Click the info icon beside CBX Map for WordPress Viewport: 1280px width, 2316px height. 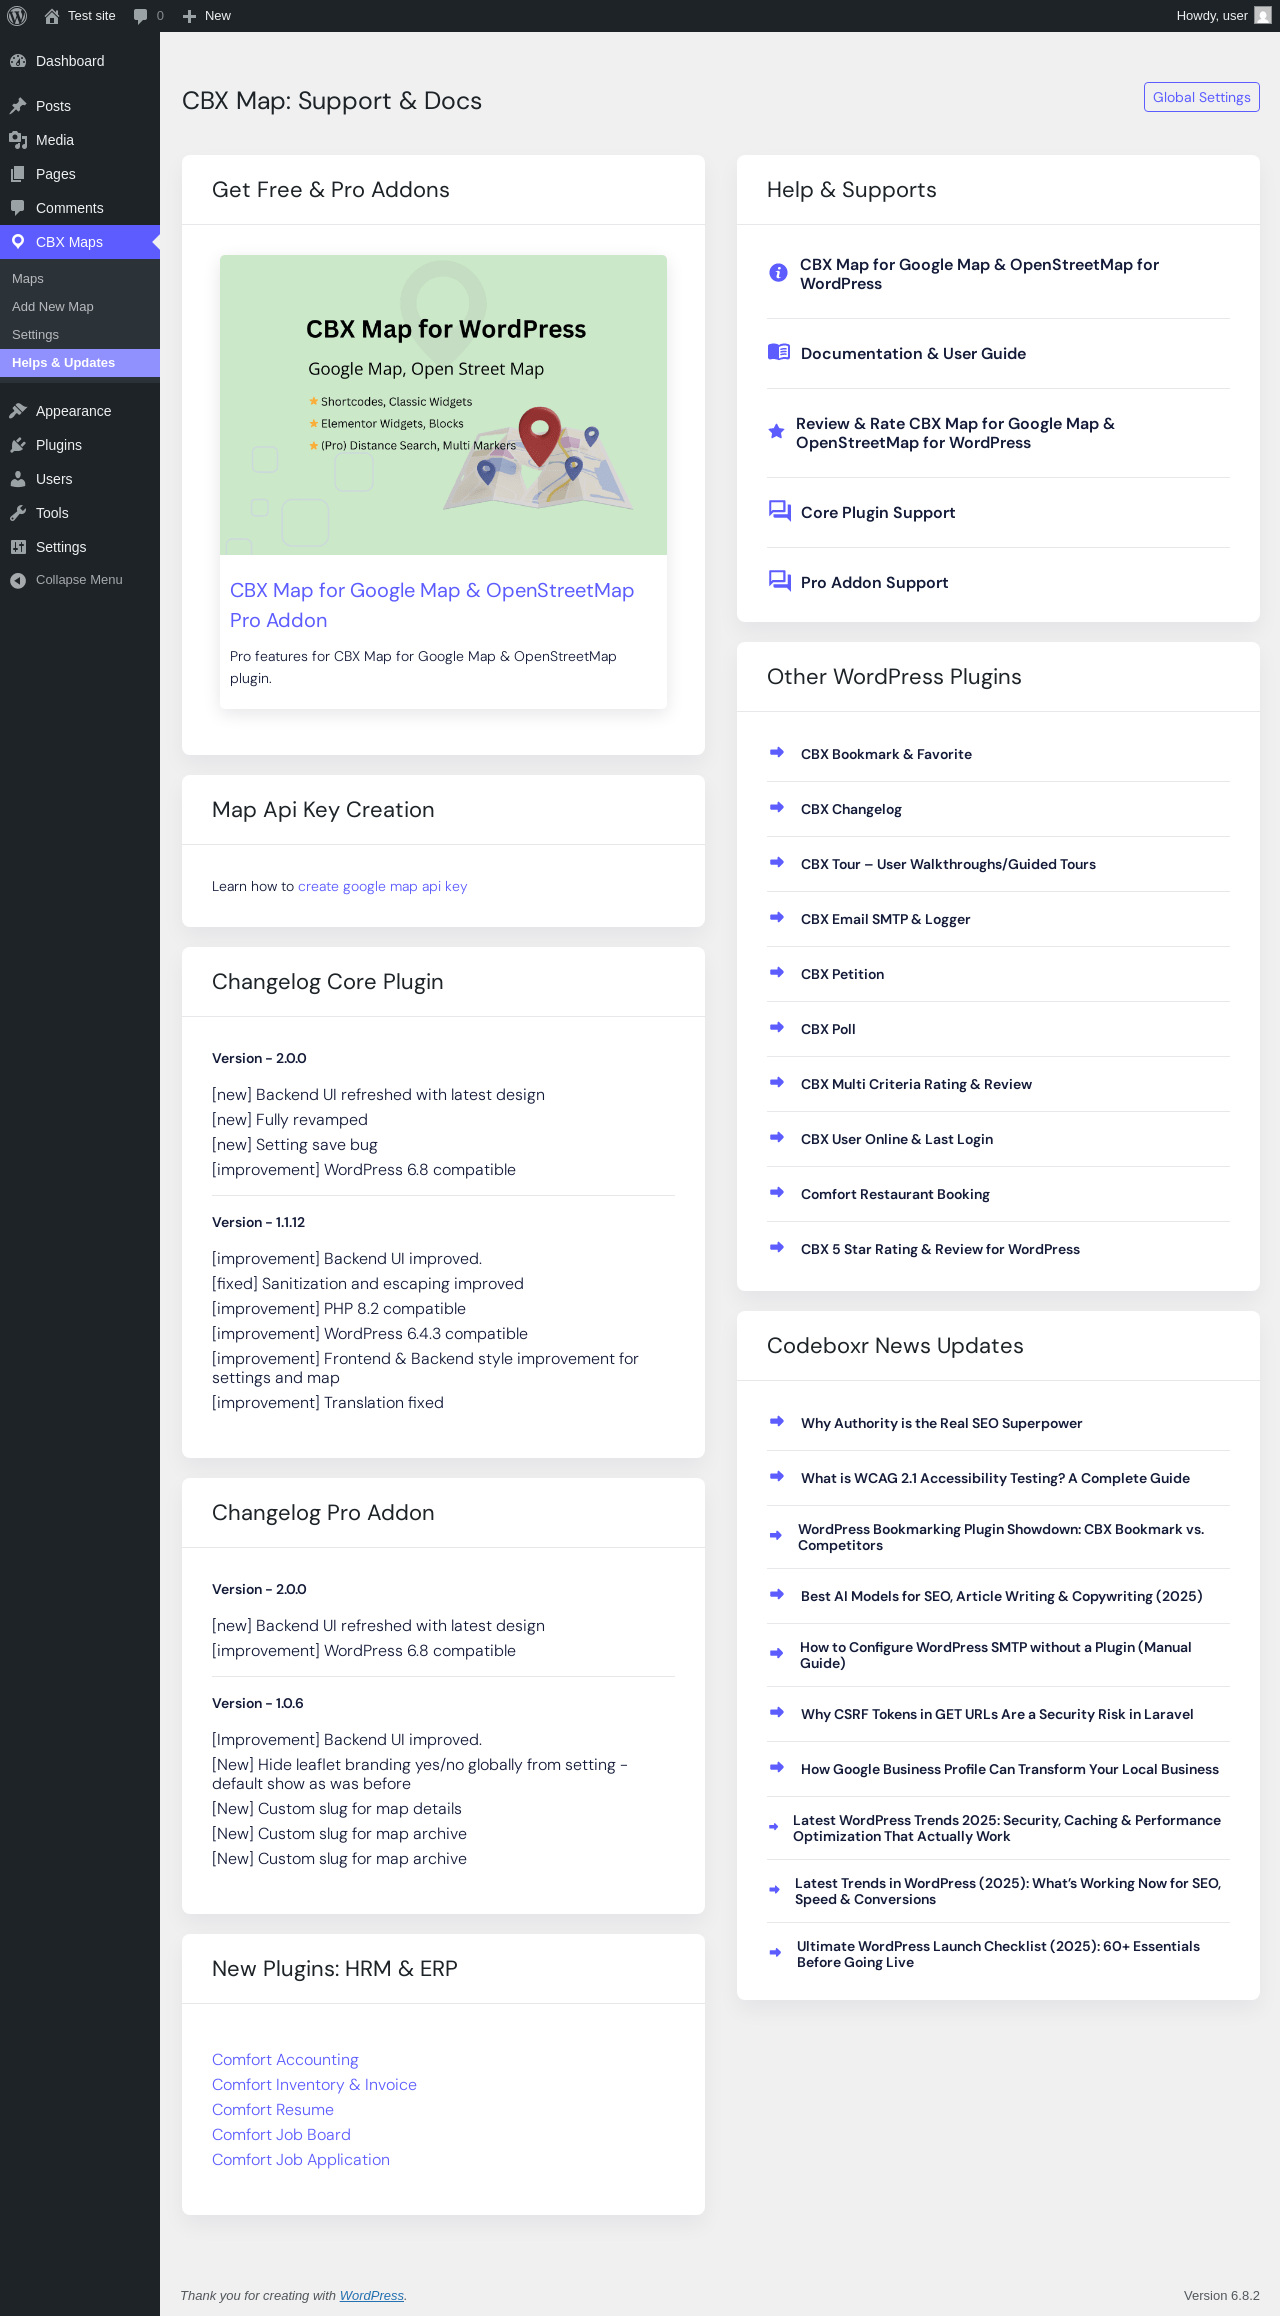click(x=778, y=273)
